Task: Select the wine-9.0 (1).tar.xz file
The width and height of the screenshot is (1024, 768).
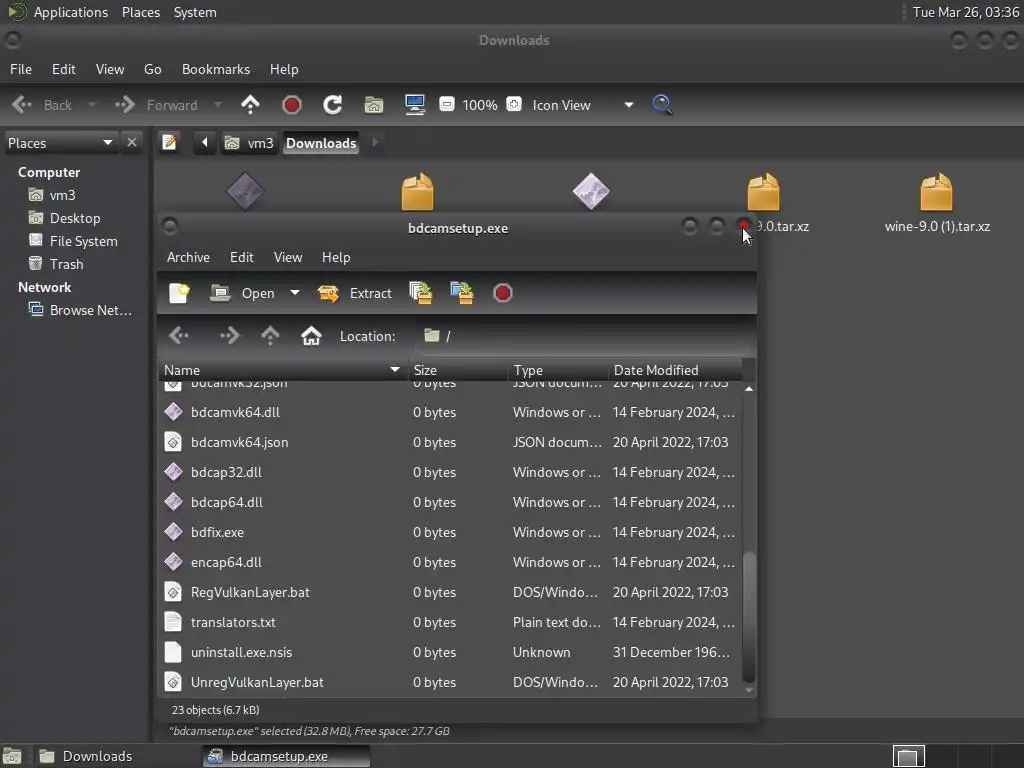Action: tap(936, 202)
